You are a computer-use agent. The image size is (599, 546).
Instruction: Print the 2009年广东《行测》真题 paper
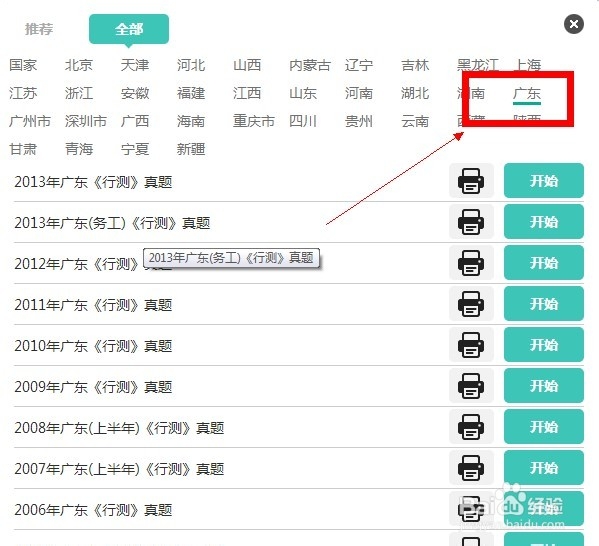click(471, 386)
